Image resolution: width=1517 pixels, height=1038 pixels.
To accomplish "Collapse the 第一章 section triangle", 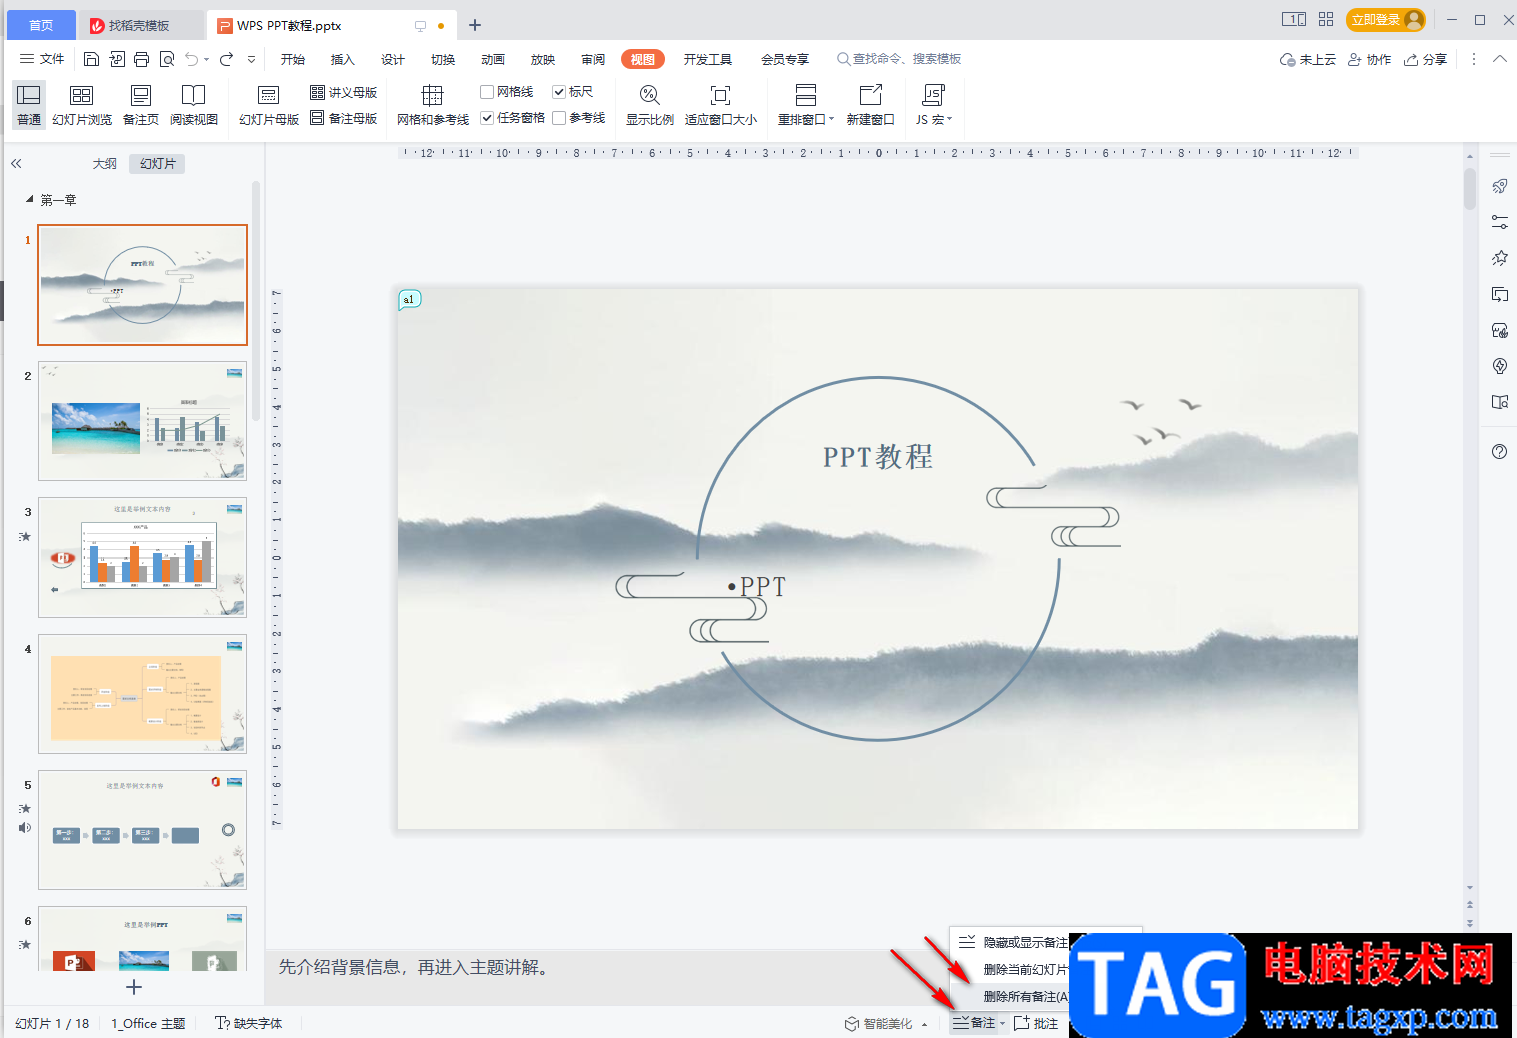I will click(29, 199).
